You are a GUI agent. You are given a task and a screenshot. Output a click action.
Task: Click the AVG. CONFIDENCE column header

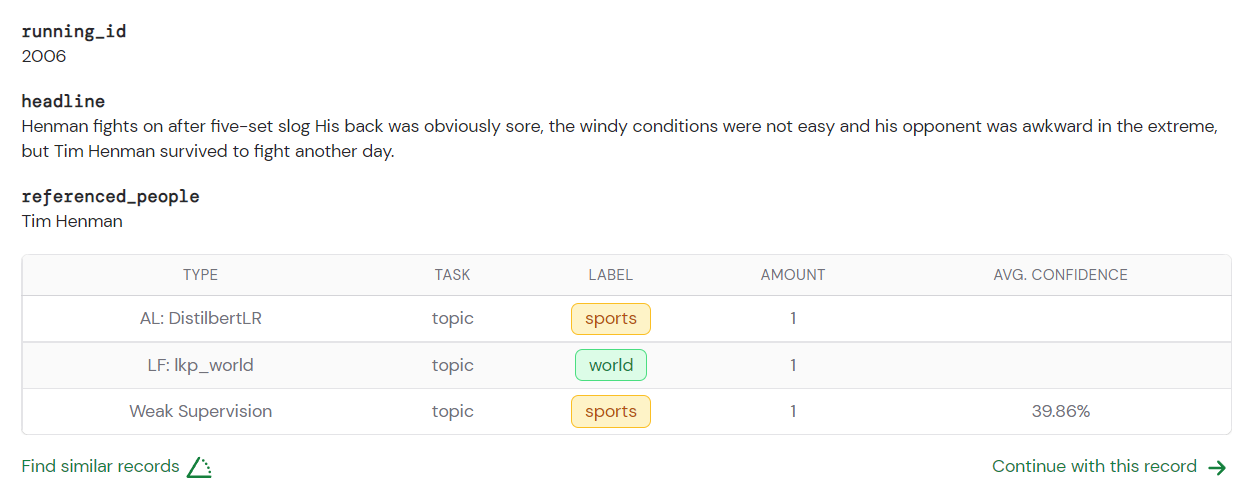click(x=1061, y=275)
